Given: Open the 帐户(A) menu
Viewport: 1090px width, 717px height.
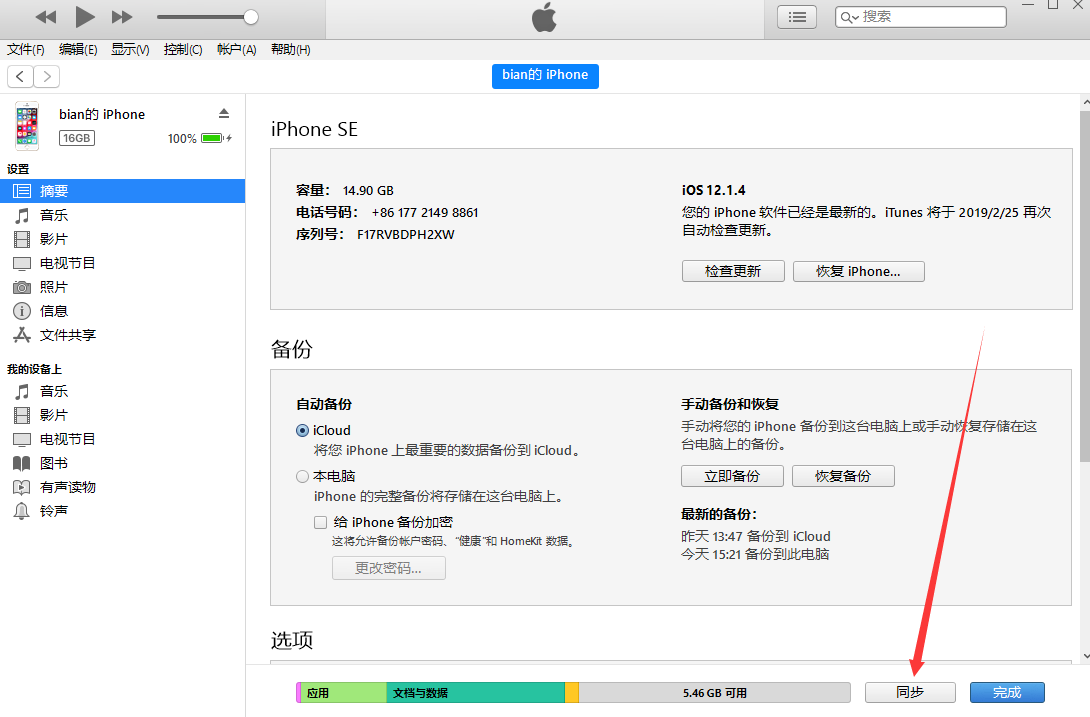Looking at the screenshot, I should [x=236, y=49].
